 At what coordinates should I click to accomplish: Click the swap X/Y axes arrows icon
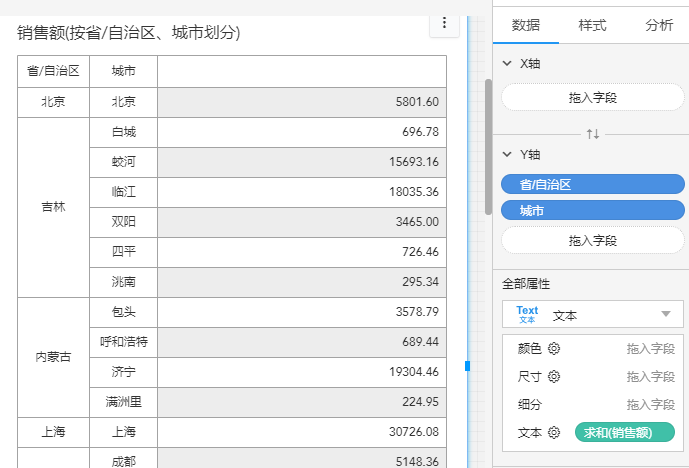[x=592, y=133]
